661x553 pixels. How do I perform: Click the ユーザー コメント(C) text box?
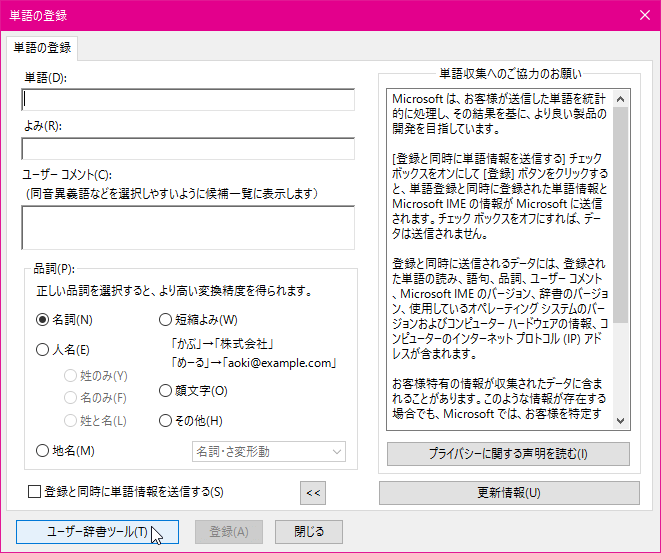click(188, 228)
